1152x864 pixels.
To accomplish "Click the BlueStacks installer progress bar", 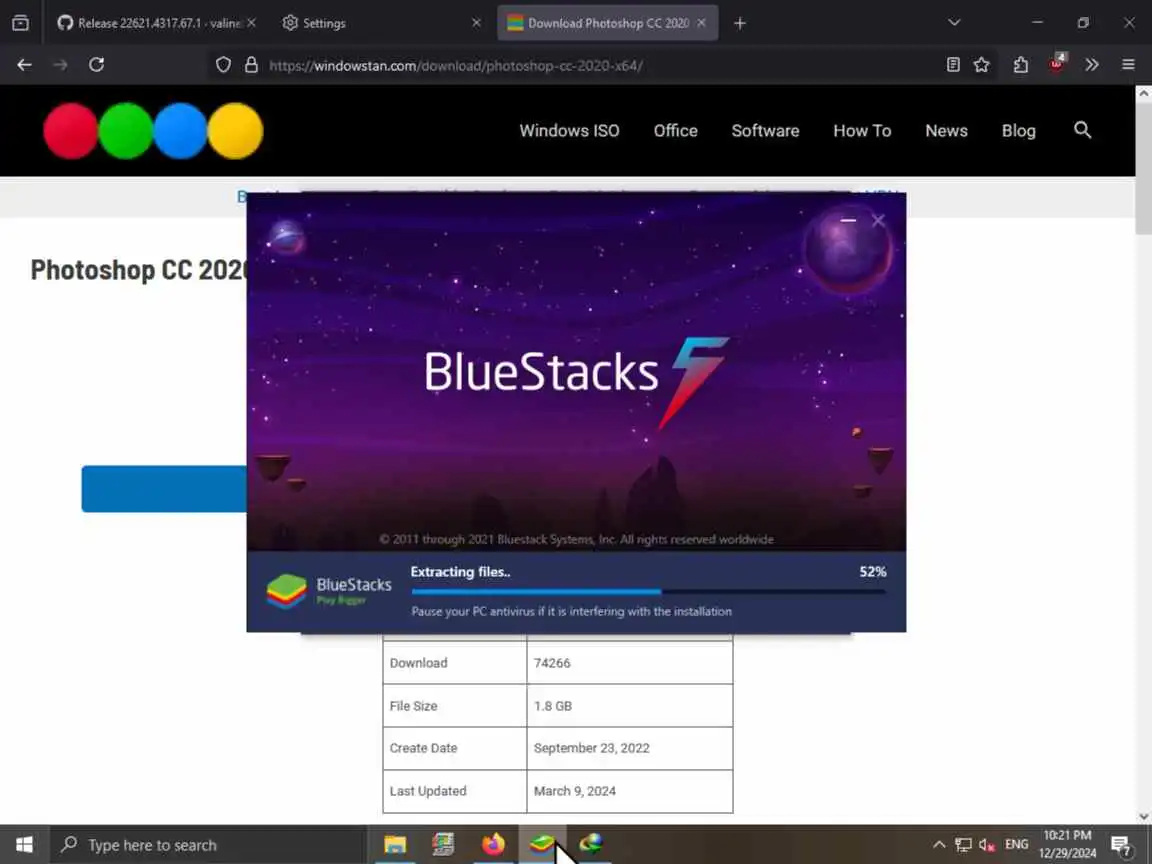I will pos(648,591).
